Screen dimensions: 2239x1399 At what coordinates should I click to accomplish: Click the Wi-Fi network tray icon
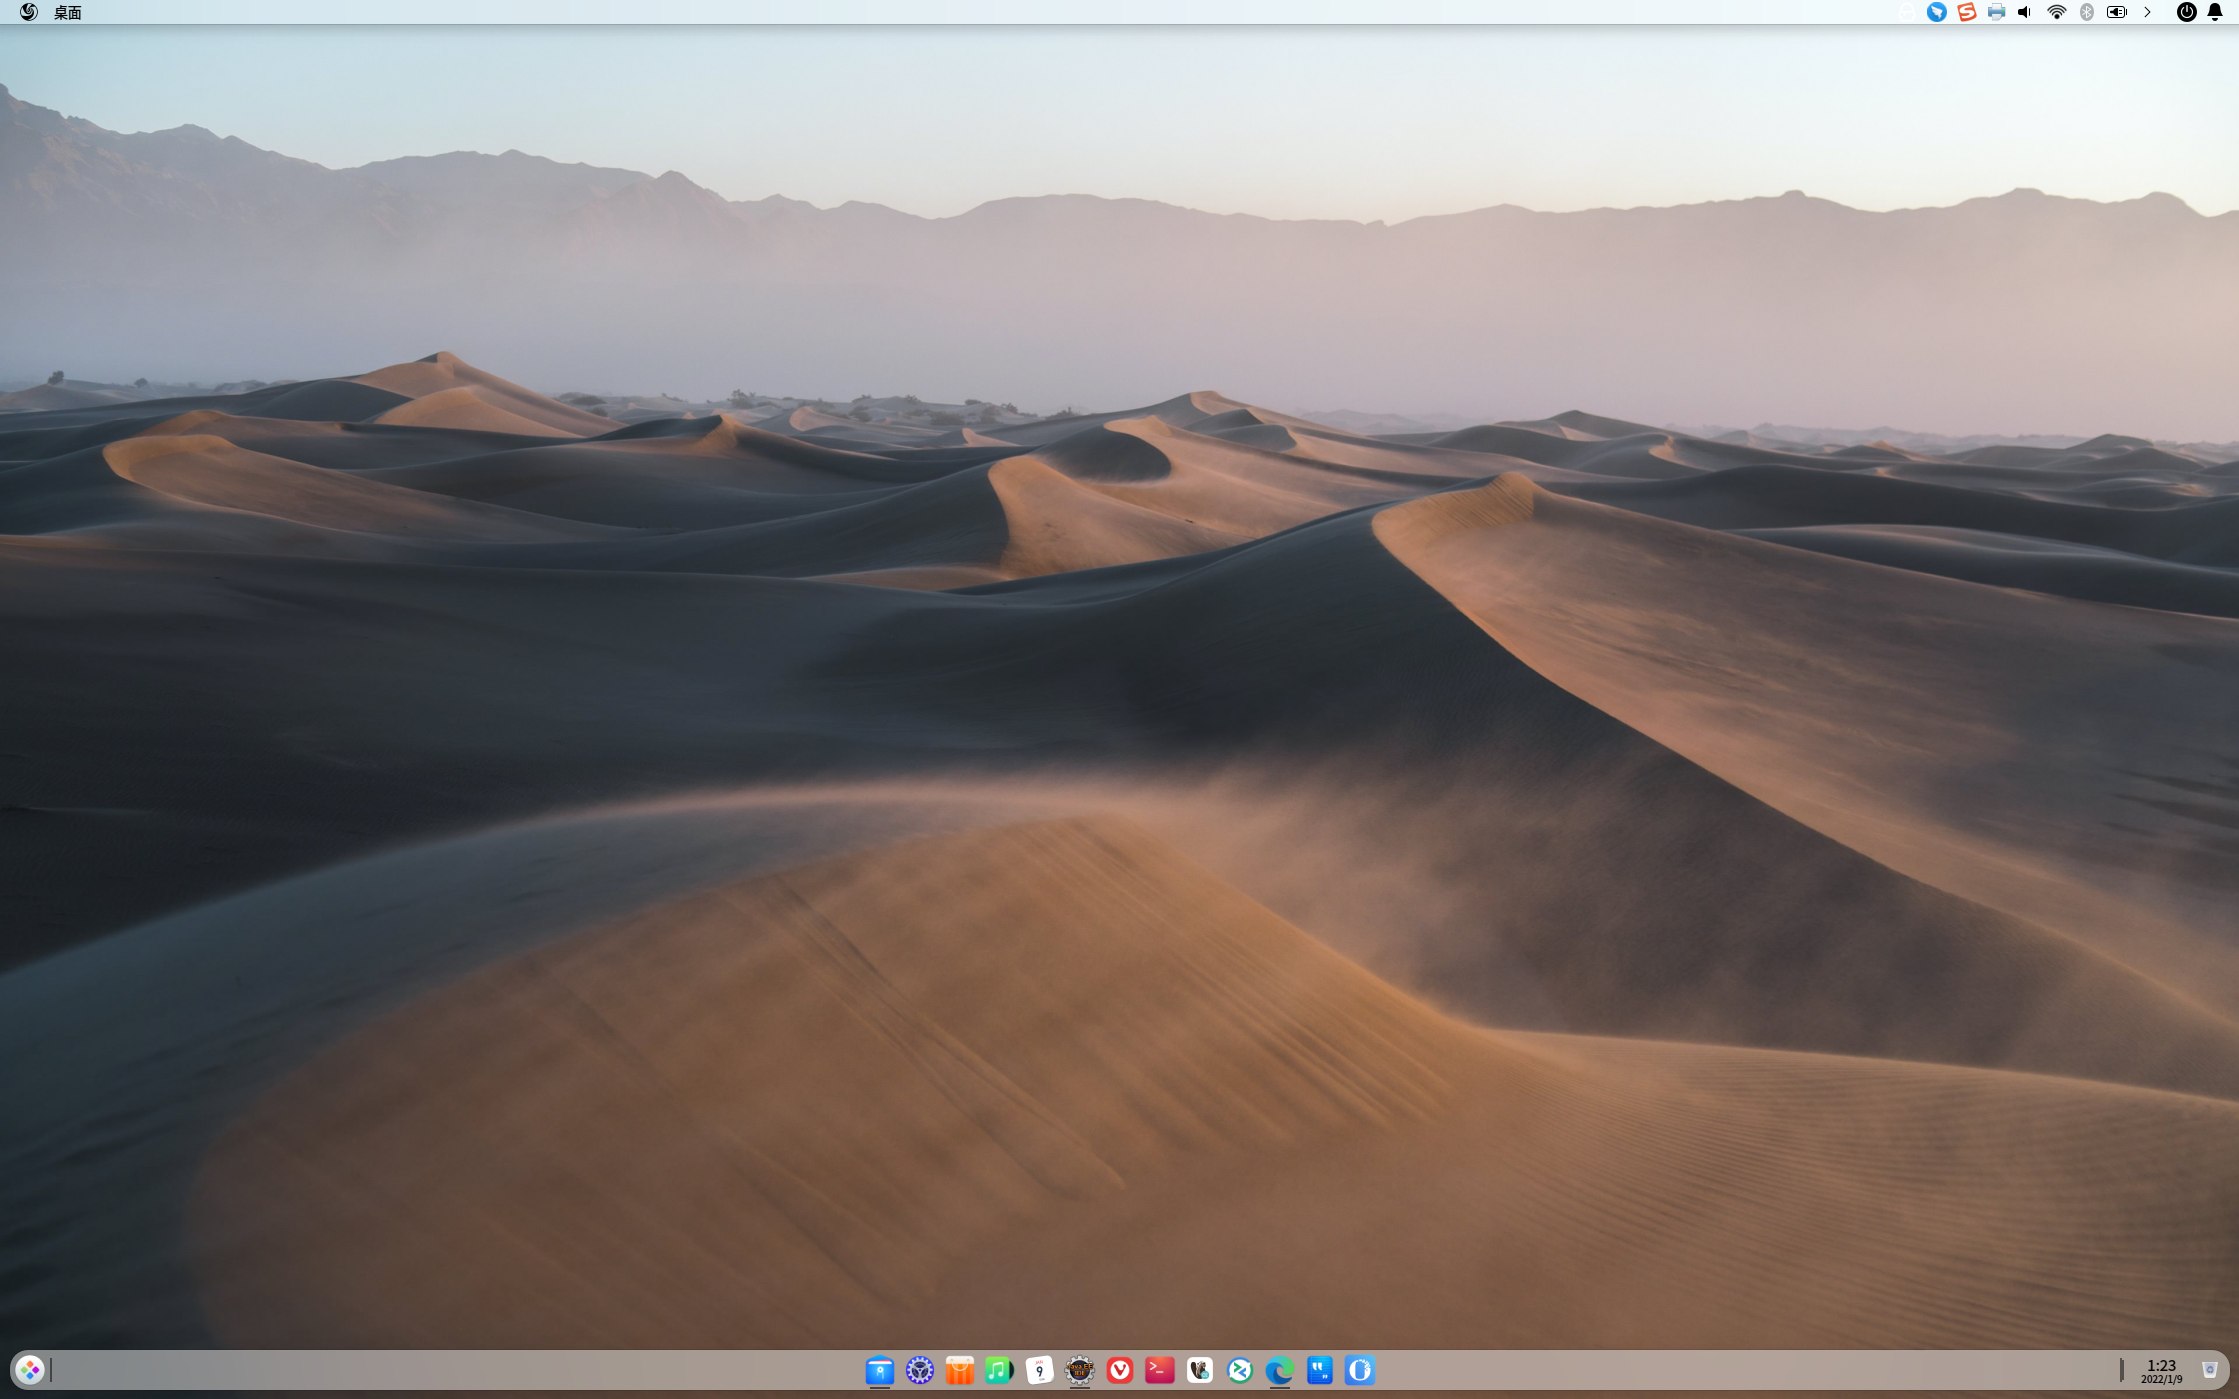(x=2056, y=12)
